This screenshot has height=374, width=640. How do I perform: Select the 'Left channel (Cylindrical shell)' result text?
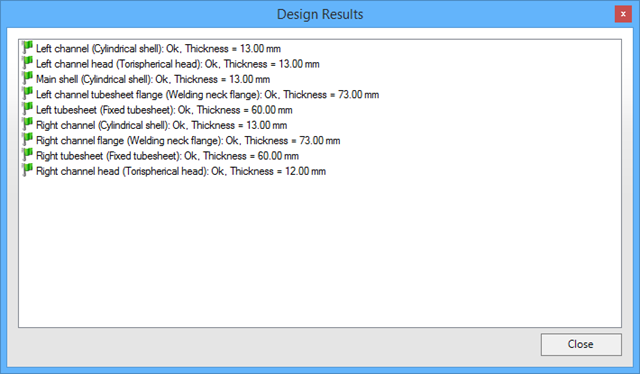158,49
